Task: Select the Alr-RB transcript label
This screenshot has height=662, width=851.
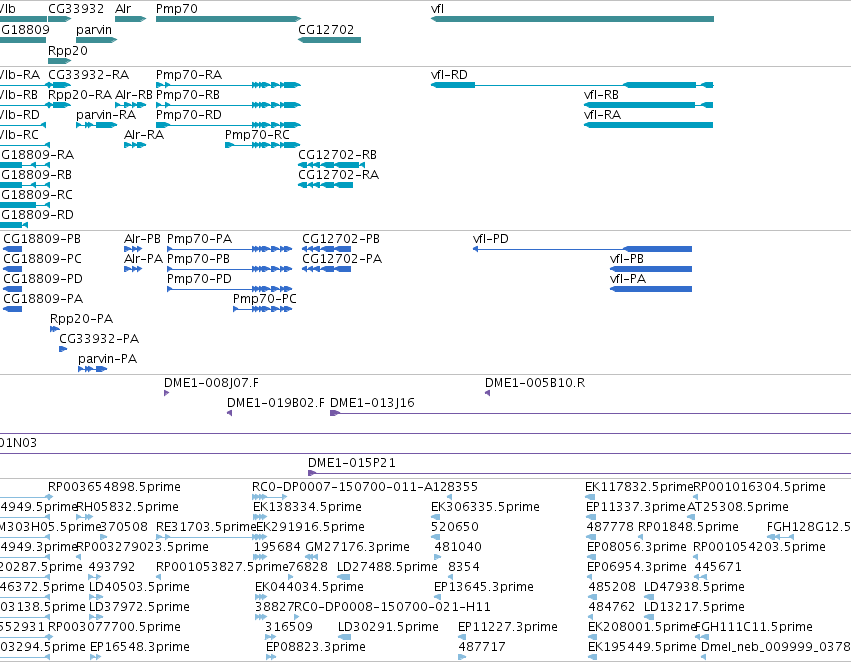Action: pos(134,95)
